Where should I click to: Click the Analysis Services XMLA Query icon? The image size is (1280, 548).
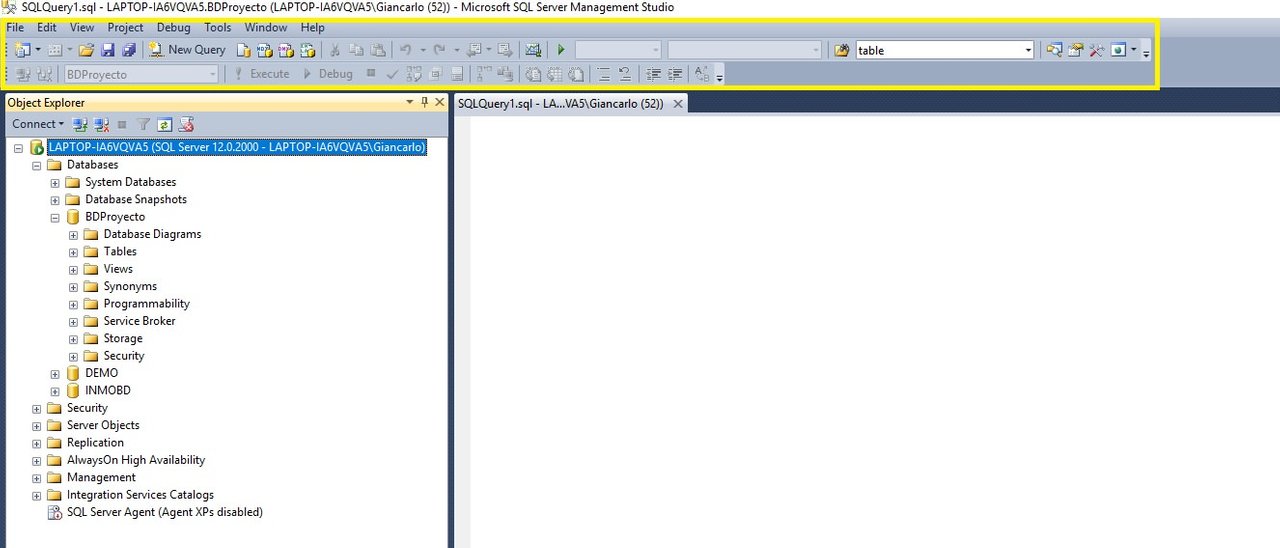307,50
